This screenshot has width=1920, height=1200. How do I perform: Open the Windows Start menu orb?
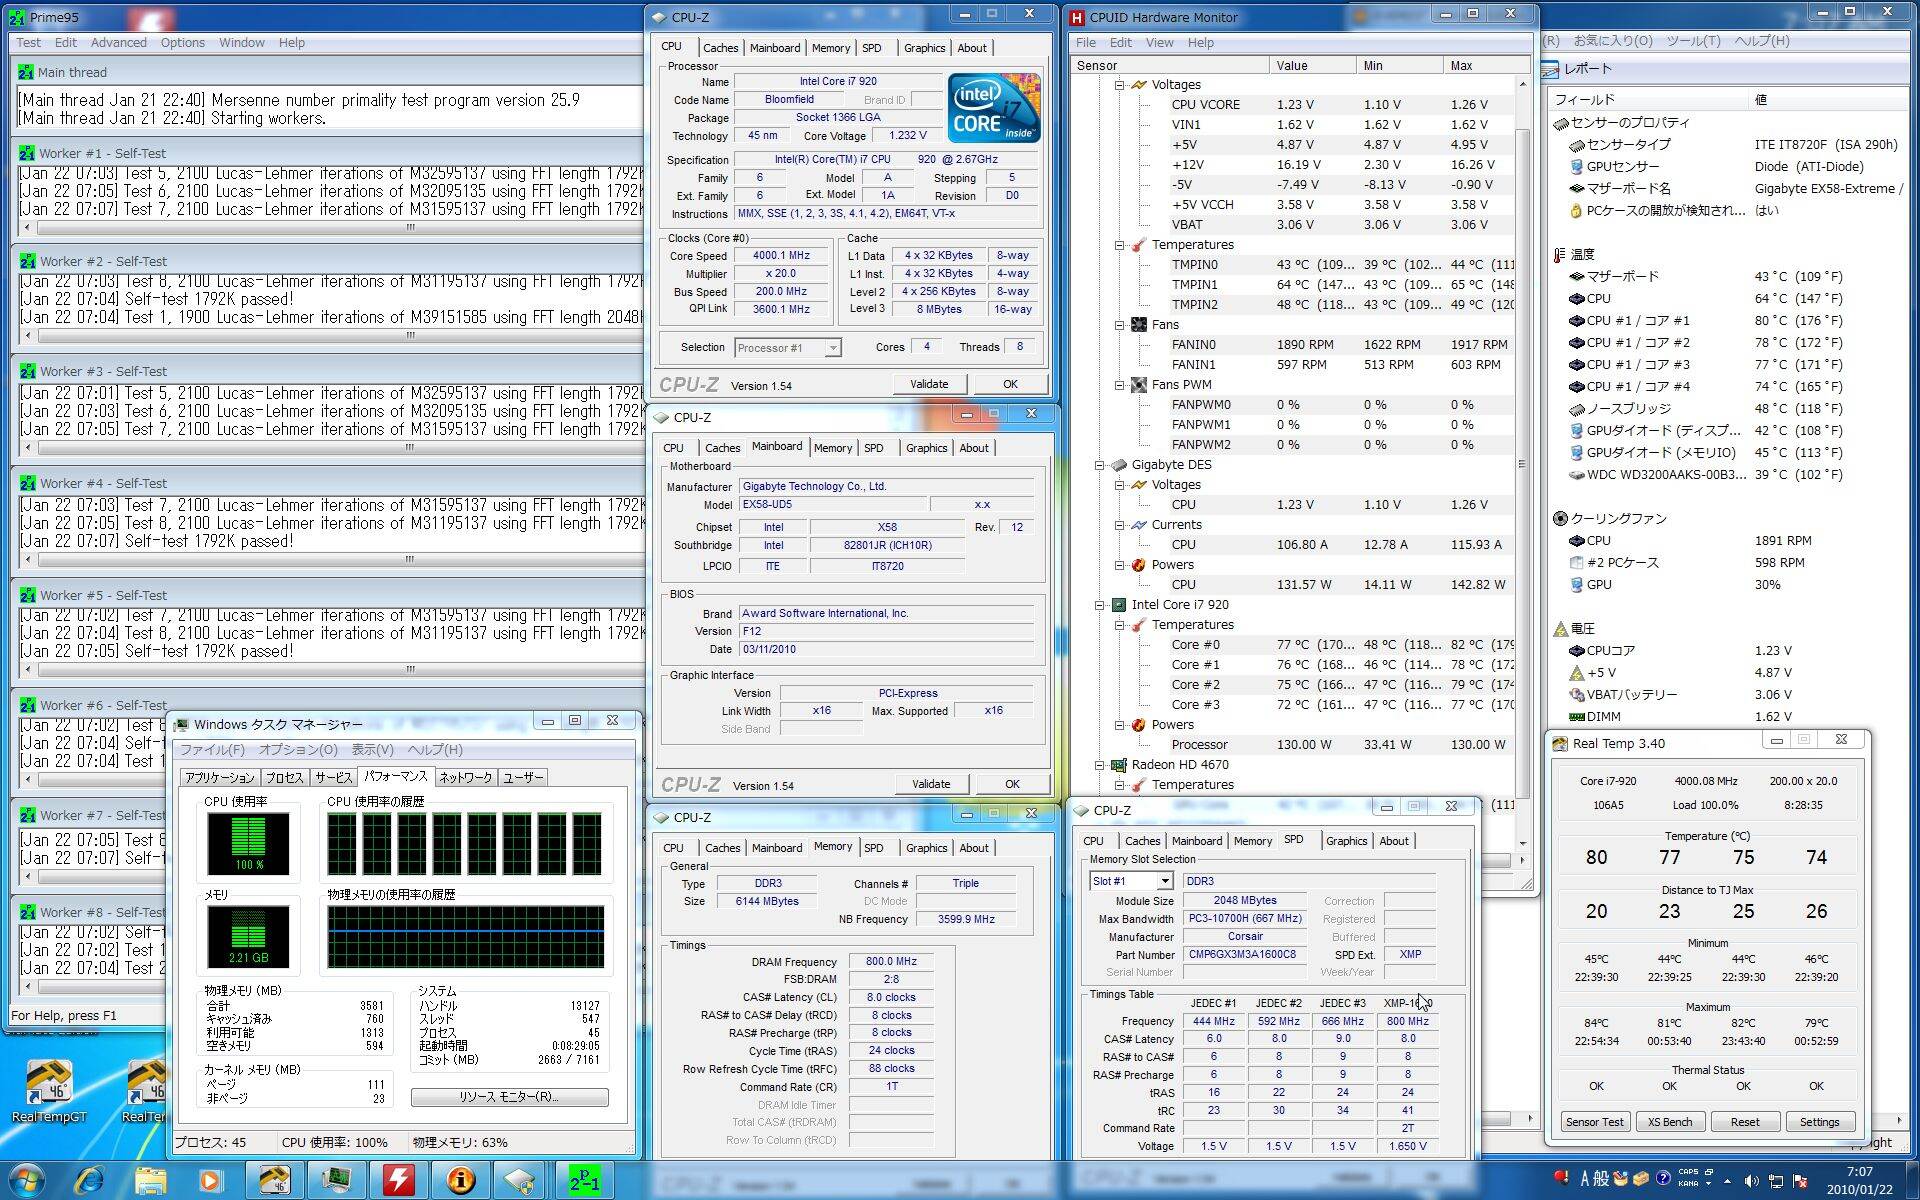pyautogui.click(x=27, y=1180)
